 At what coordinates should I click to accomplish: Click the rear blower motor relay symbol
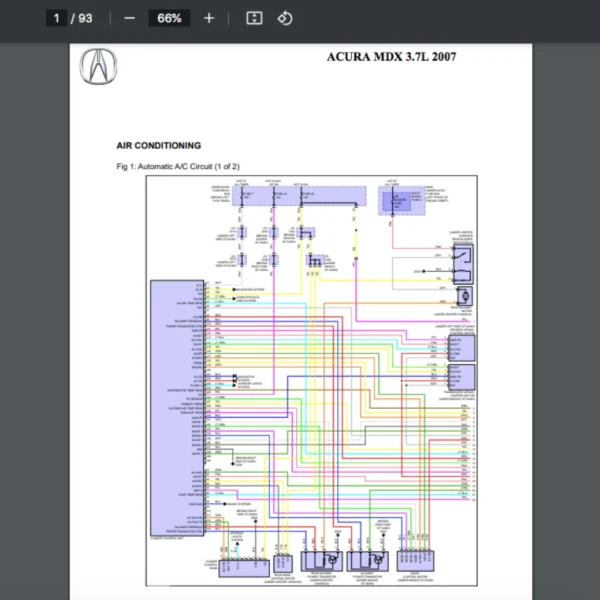click(461, 264)
